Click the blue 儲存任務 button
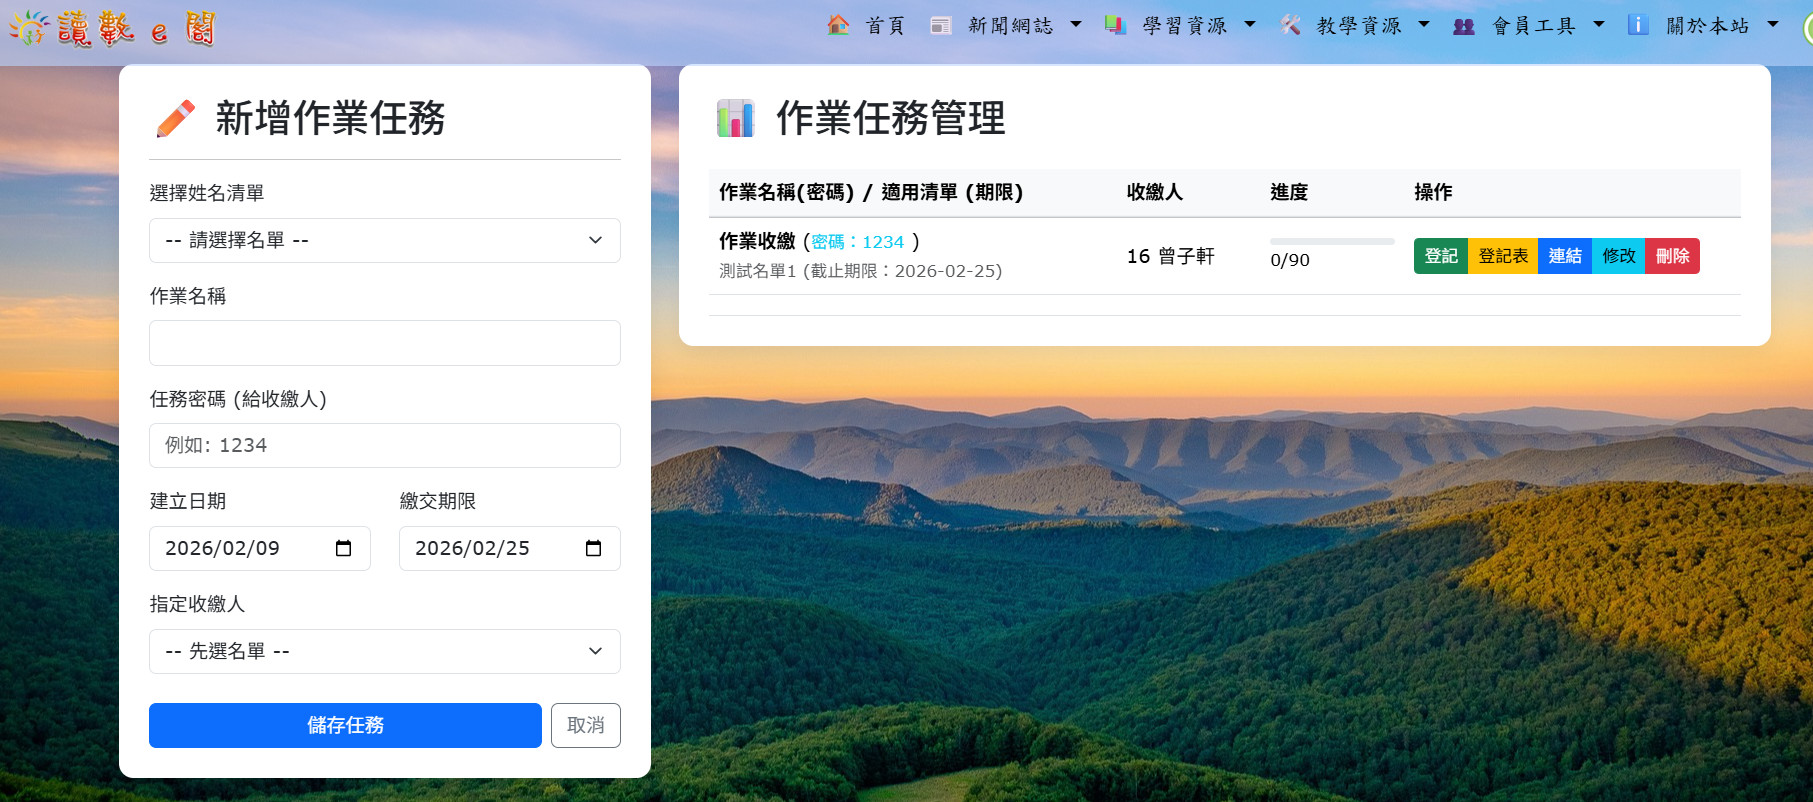Image resolution: width=1813 pixels, height=802 pixels. point(345,725)
